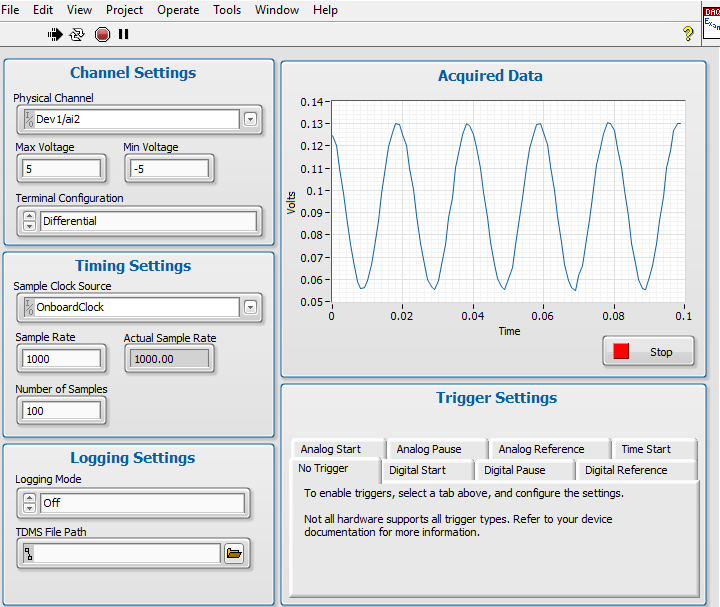
Task: Click the TDMS File Path text field
Action: tap(127, 554)
